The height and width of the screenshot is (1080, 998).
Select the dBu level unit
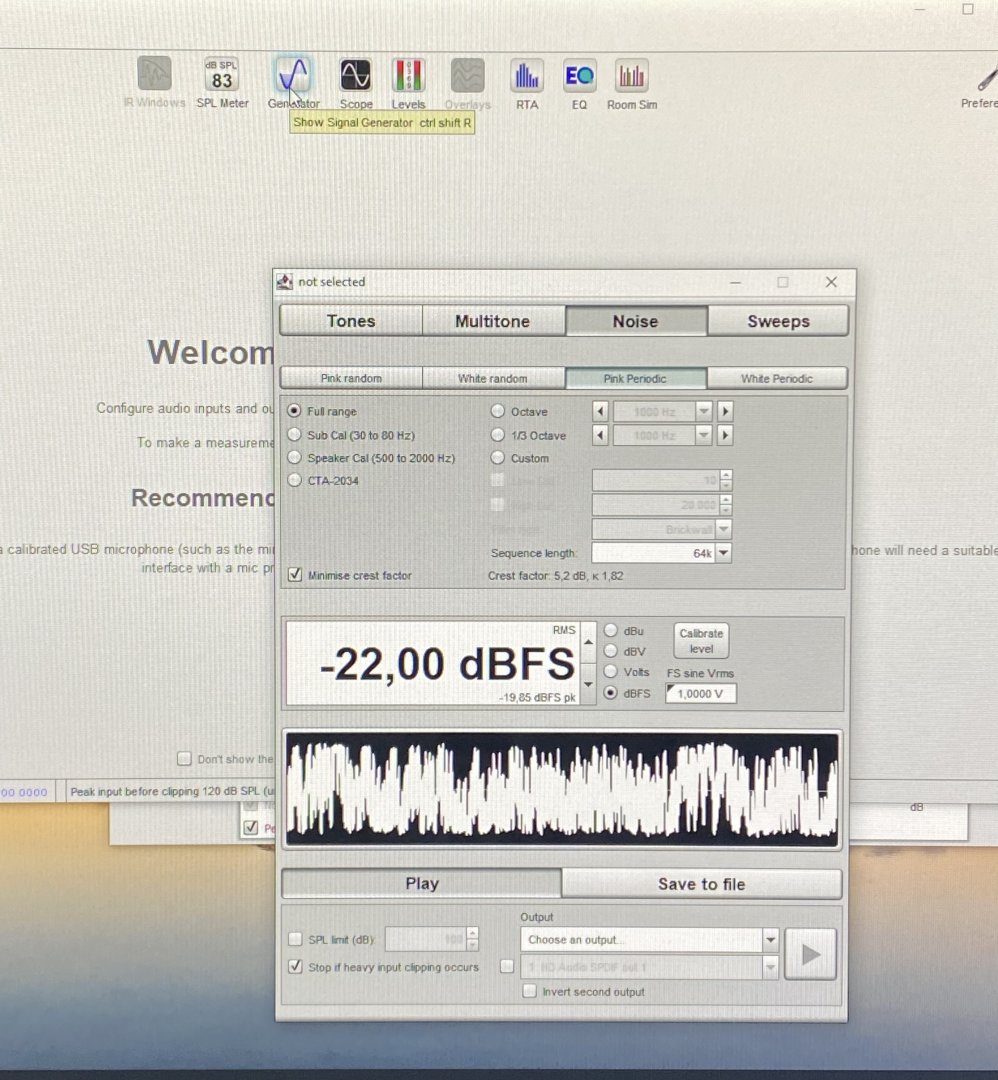click(611, 631)
